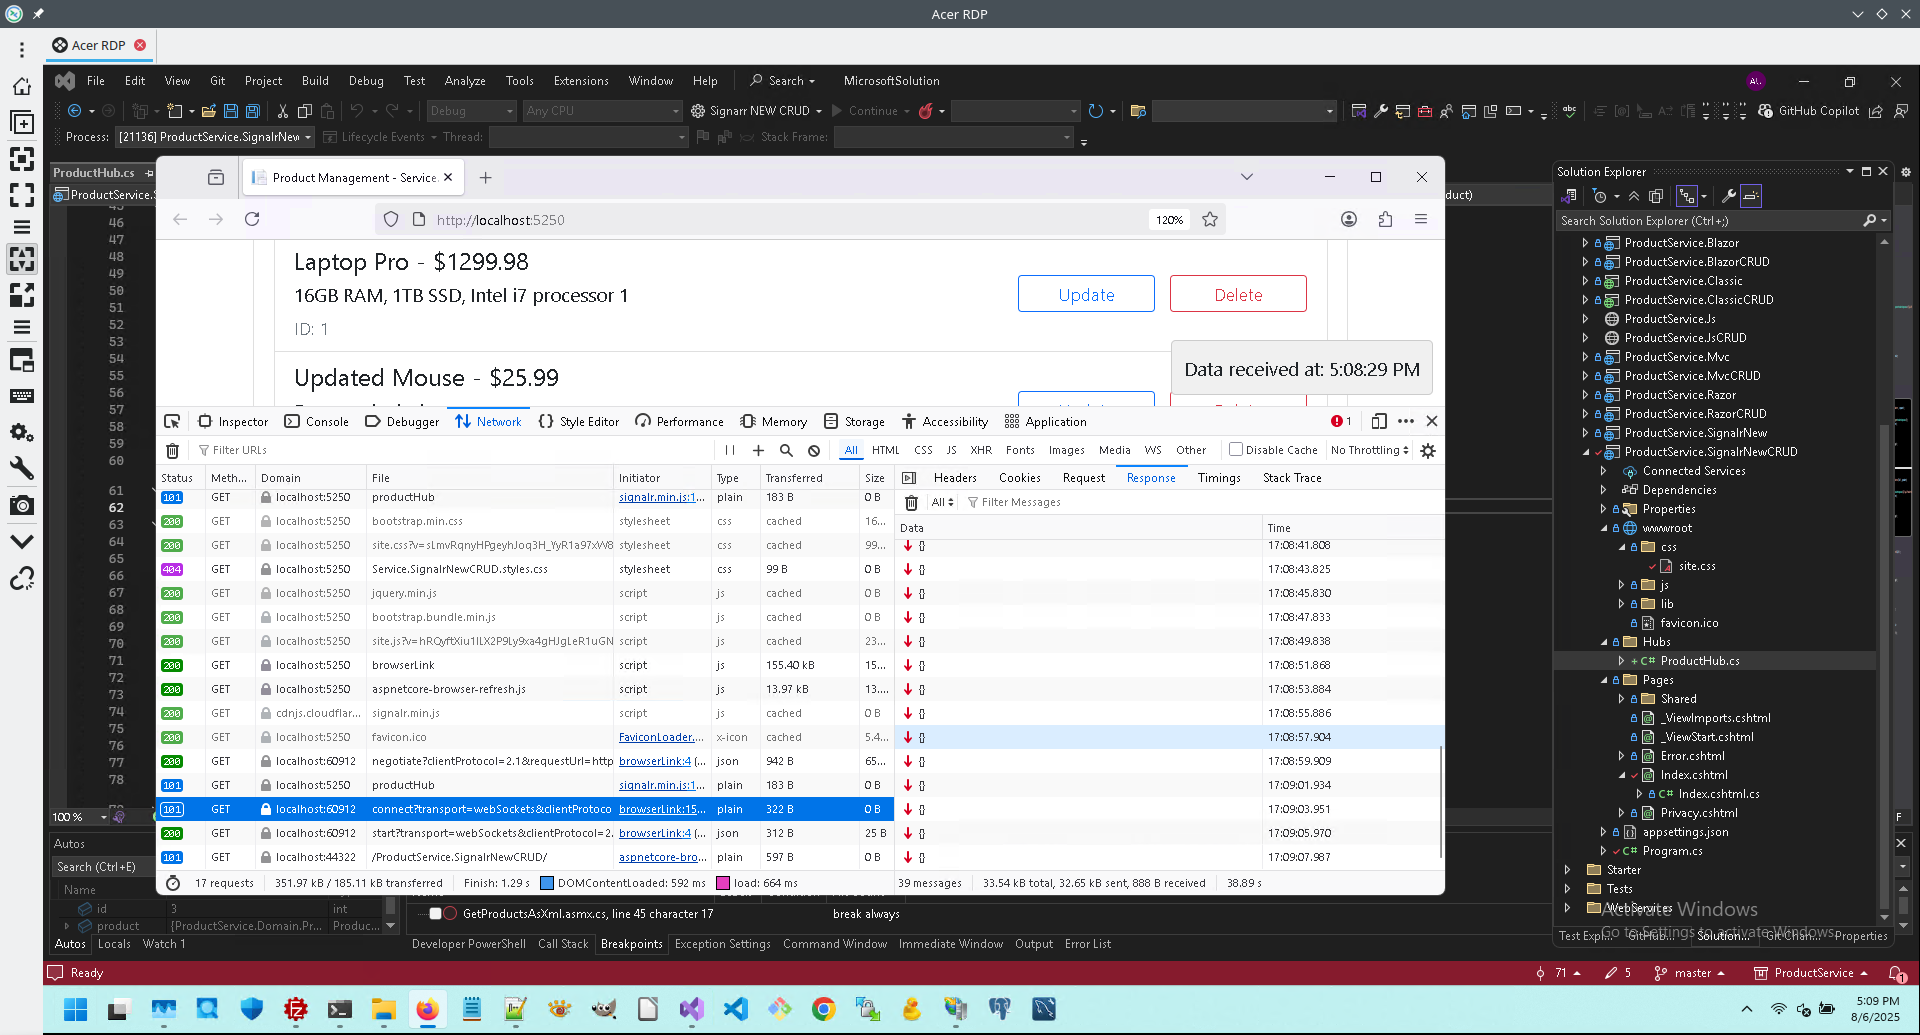
Task: Toggle the Fonts request filter
Action: 1020,451
